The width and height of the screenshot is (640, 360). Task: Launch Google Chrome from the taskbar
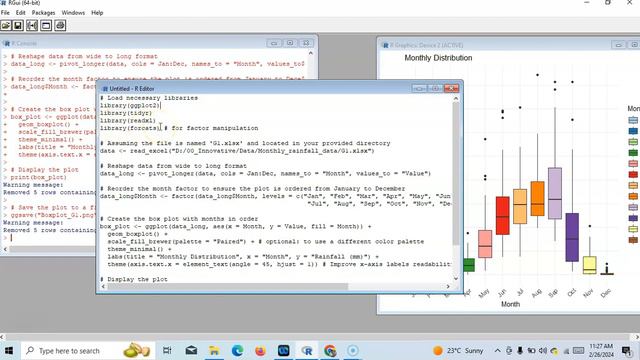tap(330, 351)
